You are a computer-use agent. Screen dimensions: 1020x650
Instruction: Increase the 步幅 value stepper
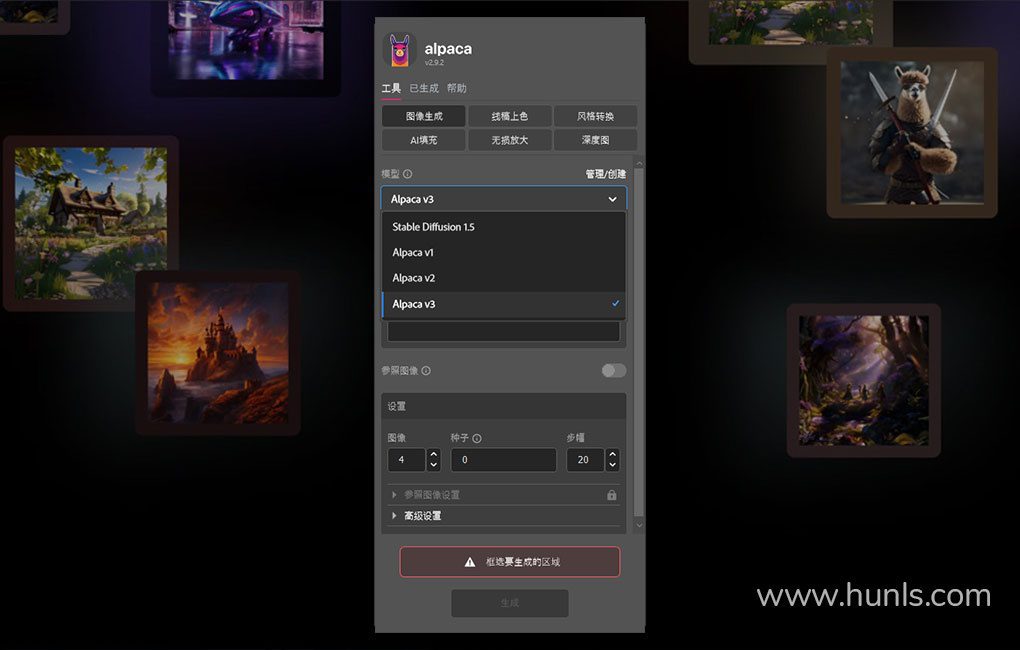(612, 454)
